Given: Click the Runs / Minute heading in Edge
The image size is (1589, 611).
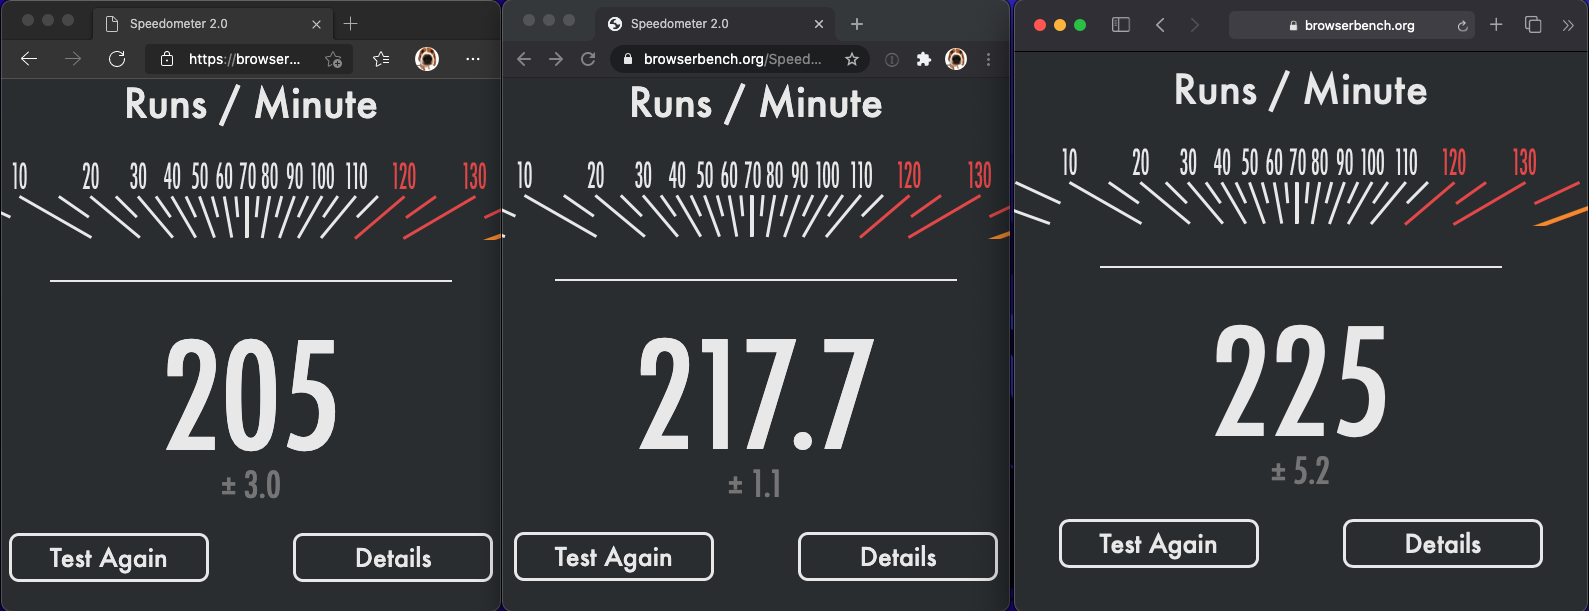Looking at the screenshot, I should 251,105.
